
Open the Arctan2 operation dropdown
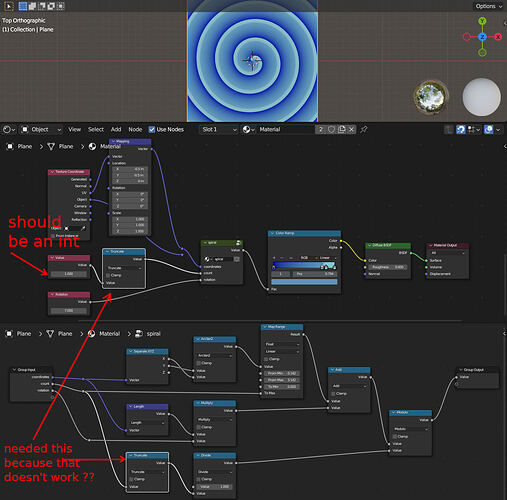click(215, 356)
